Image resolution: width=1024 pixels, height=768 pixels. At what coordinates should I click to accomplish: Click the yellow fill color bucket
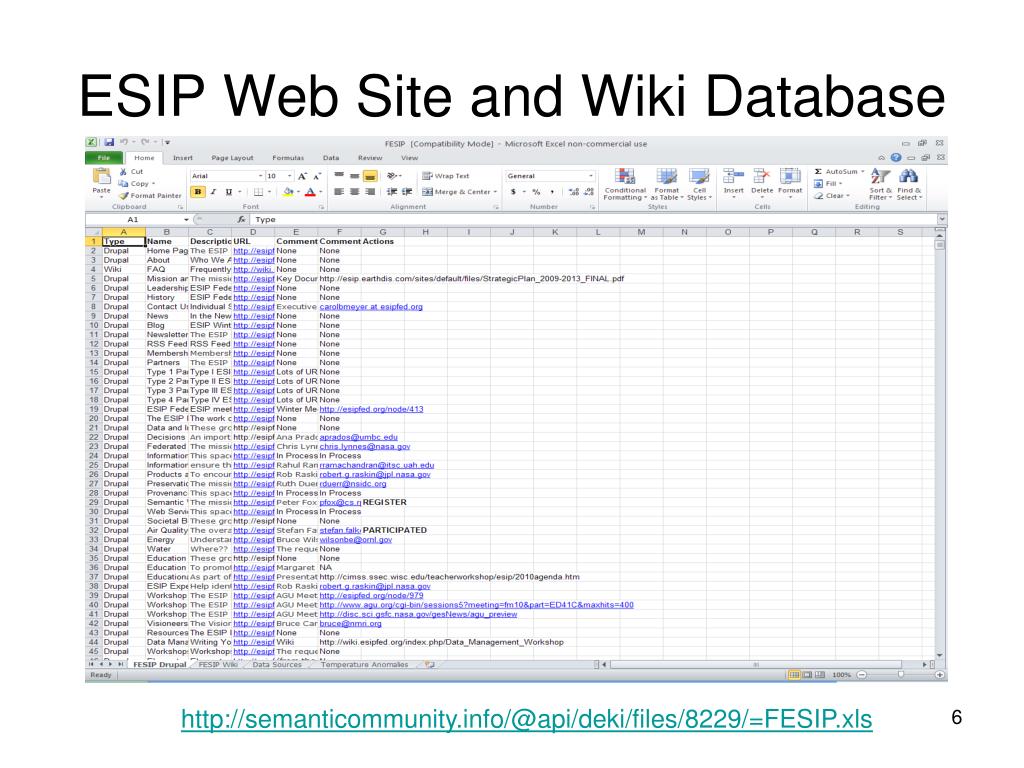(288, 192)
